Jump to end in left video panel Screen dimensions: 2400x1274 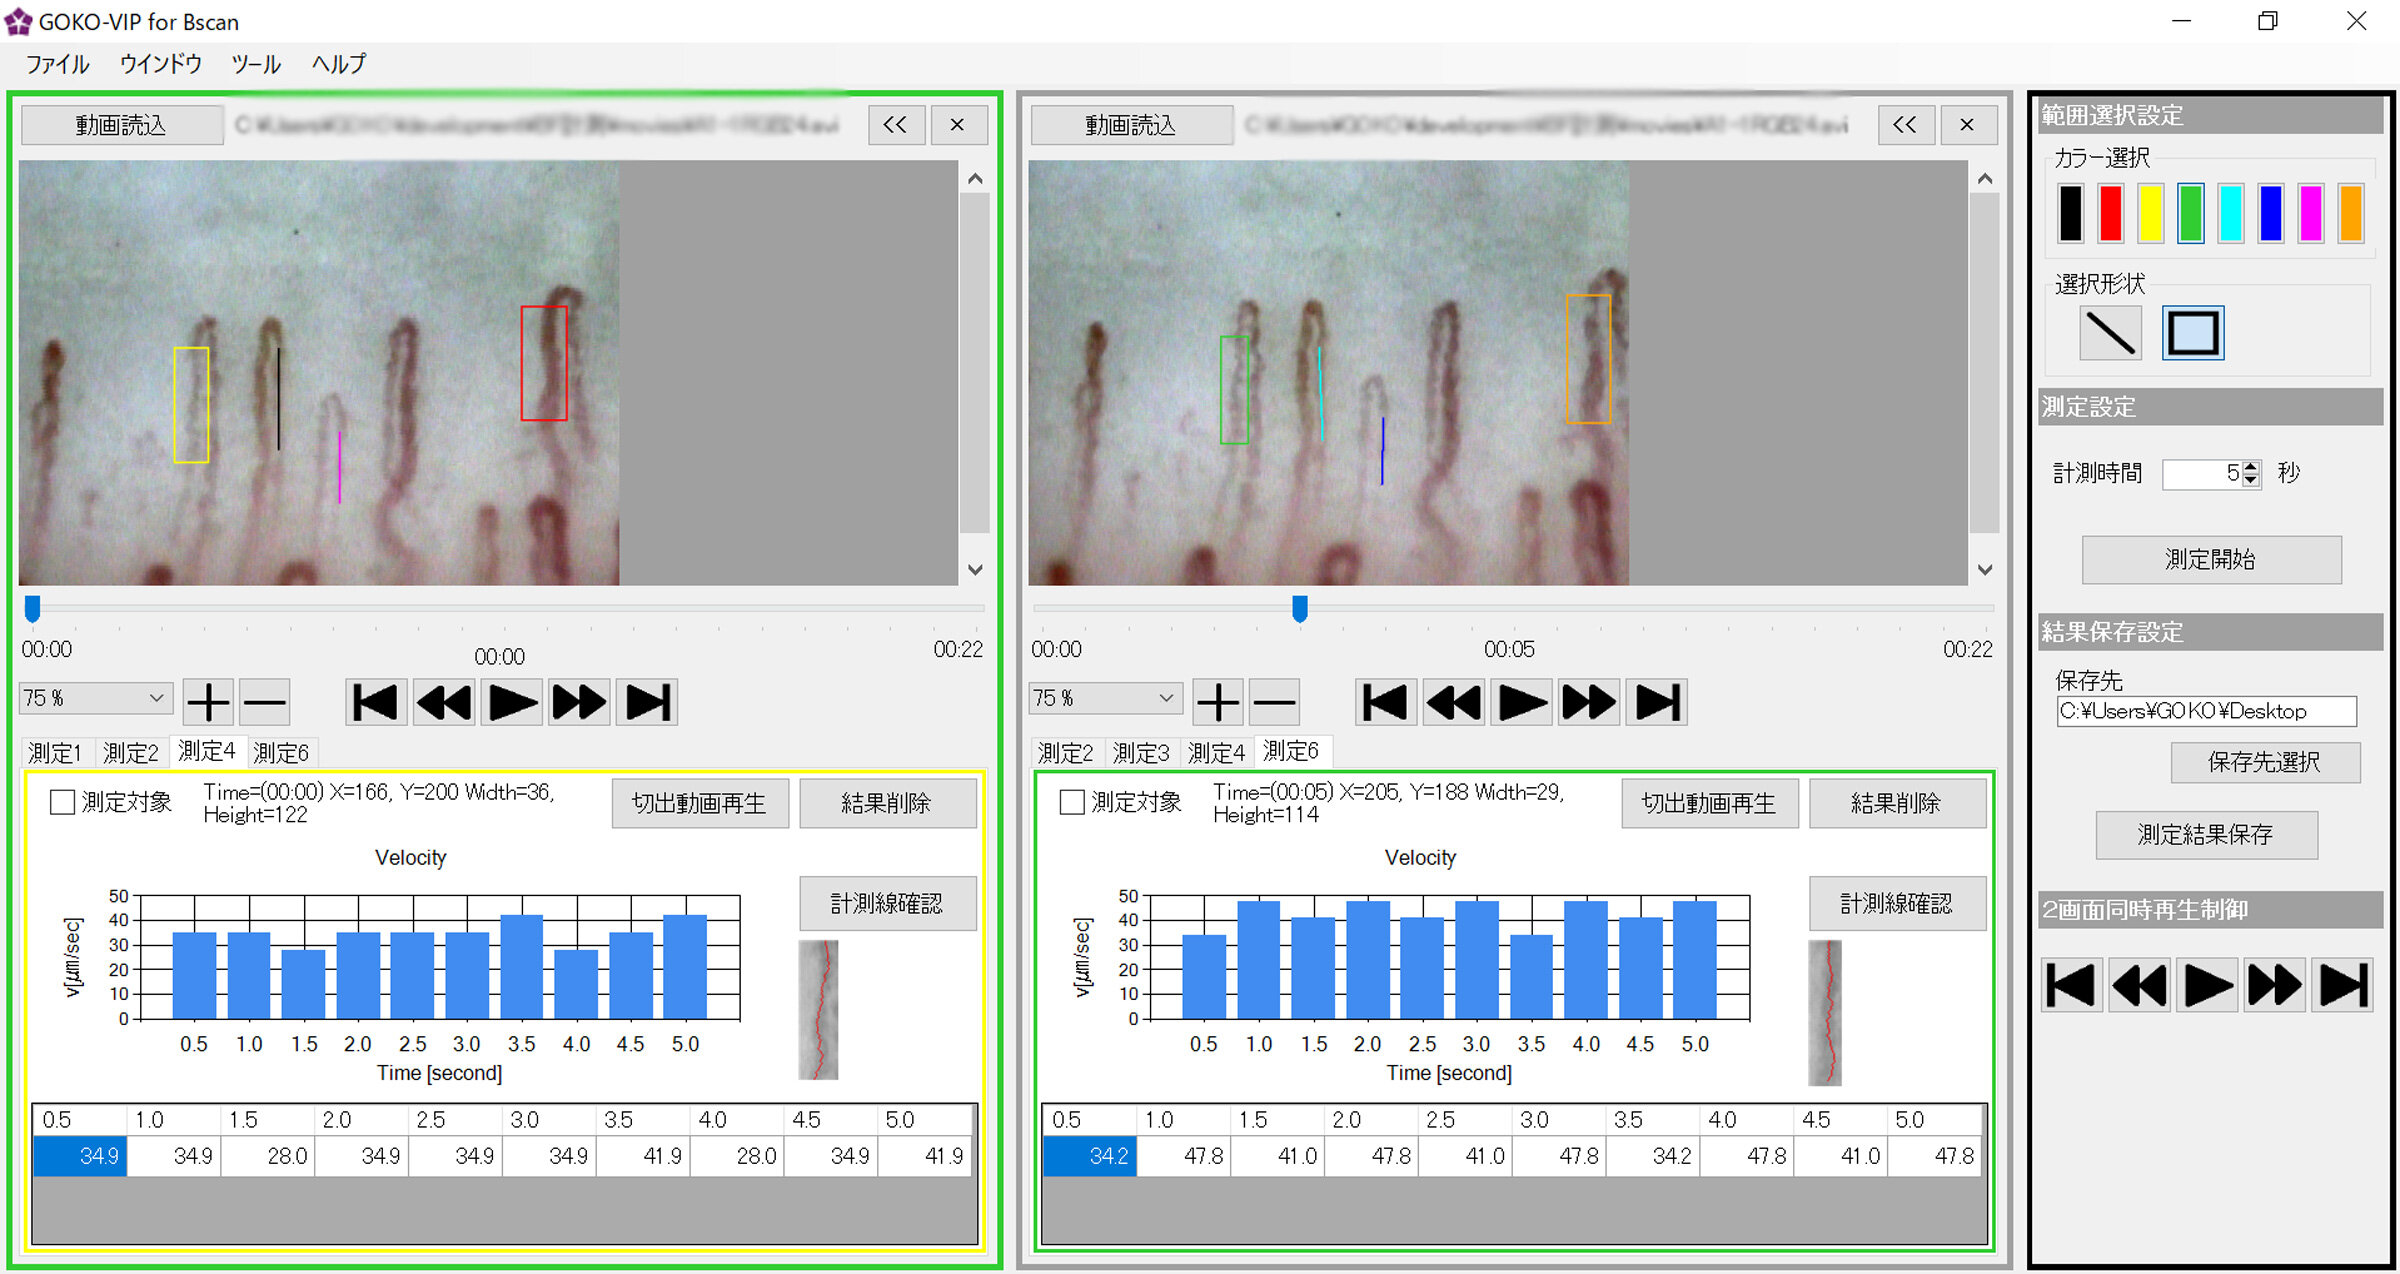tap(648, 702)
